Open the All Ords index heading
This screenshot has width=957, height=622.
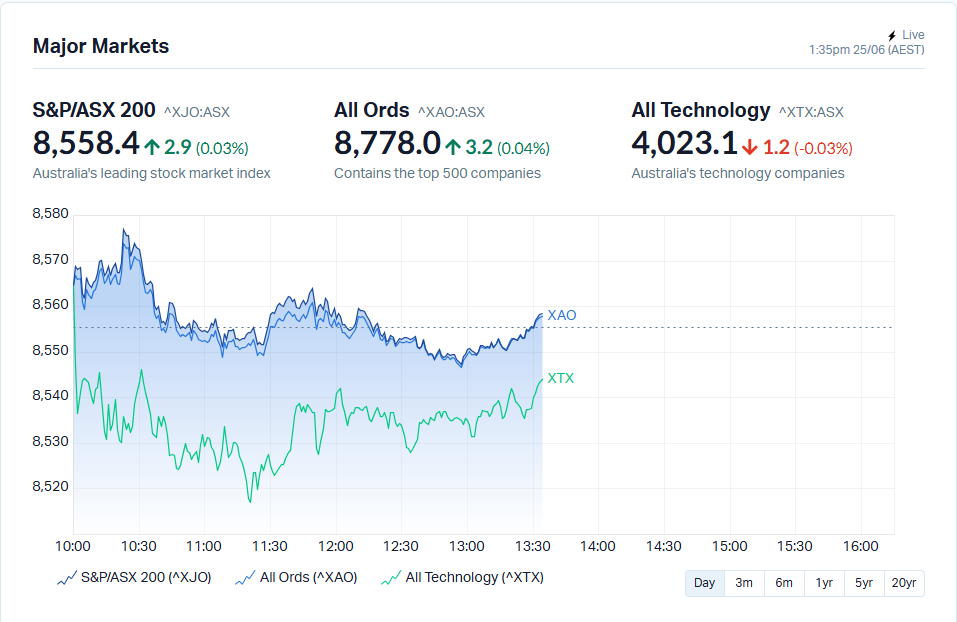pos(372,110)
